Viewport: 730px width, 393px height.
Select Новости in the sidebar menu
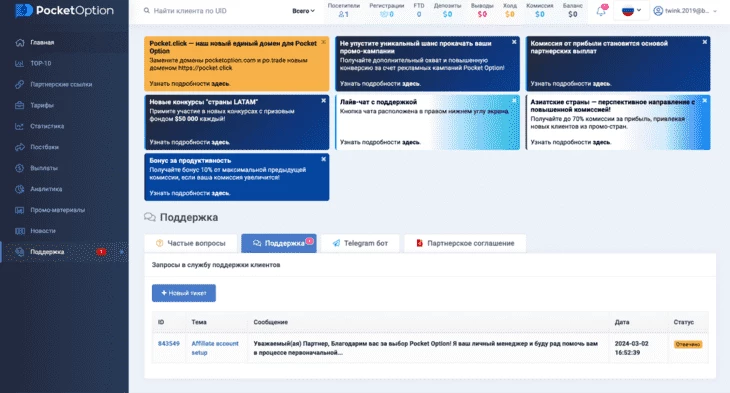[43, 231]
